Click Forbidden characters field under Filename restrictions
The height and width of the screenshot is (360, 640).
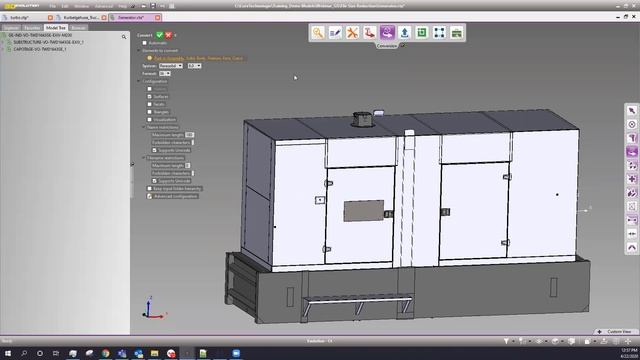coord(193,173)
